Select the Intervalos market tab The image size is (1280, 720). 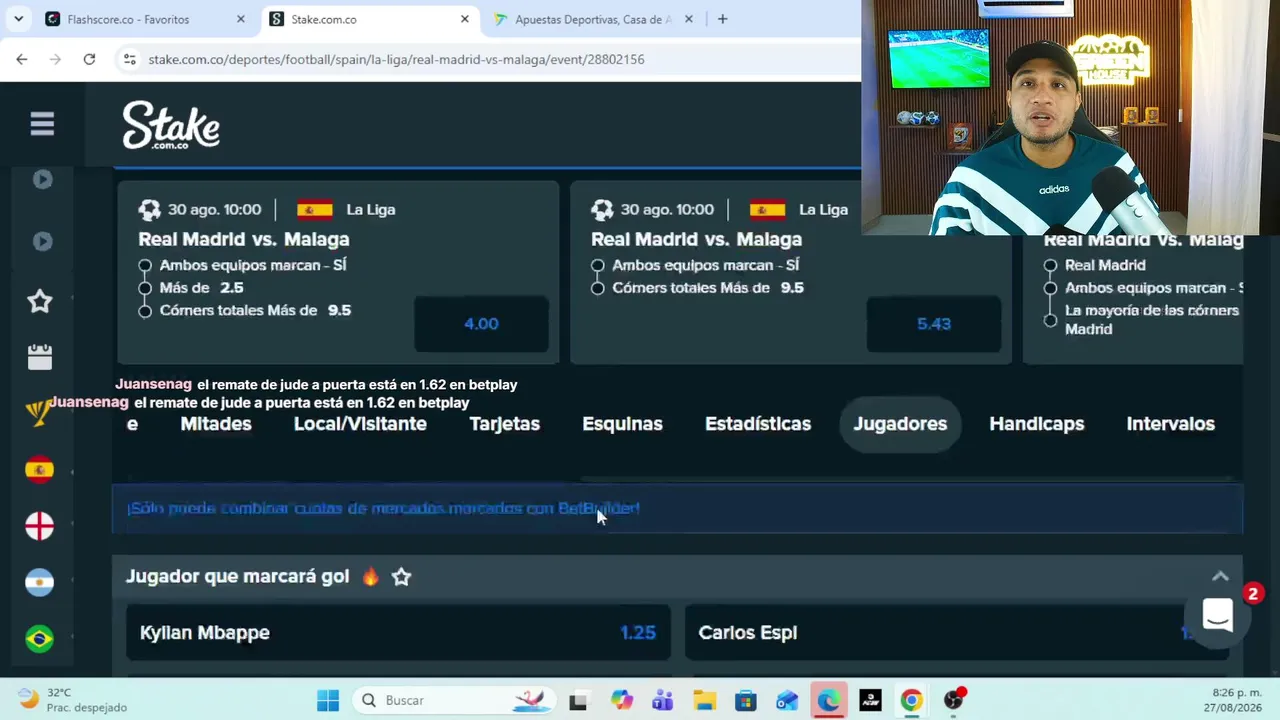(x=1171, y=424)
